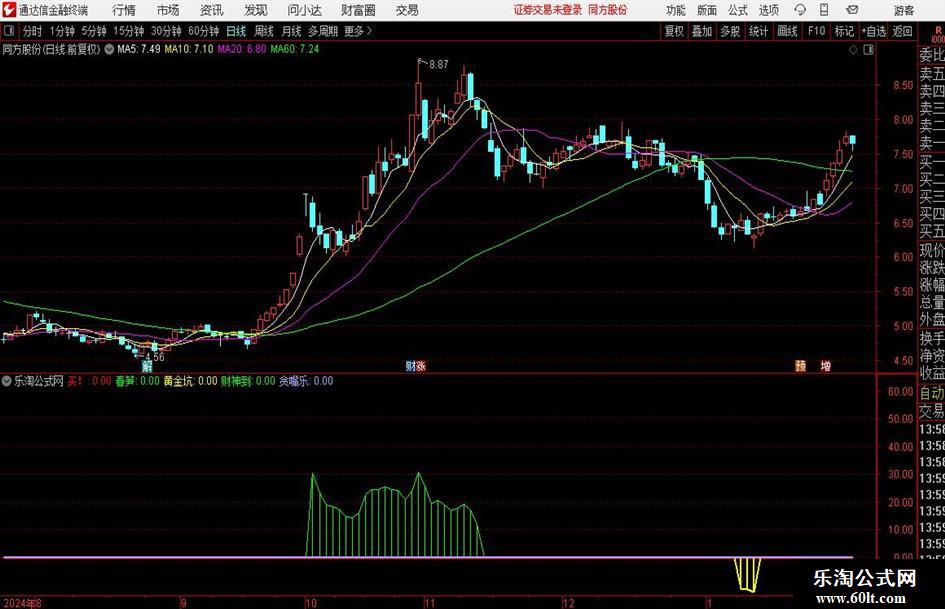Open the 问小达 menu
This screenshot has height=609, width=945.
304,10
